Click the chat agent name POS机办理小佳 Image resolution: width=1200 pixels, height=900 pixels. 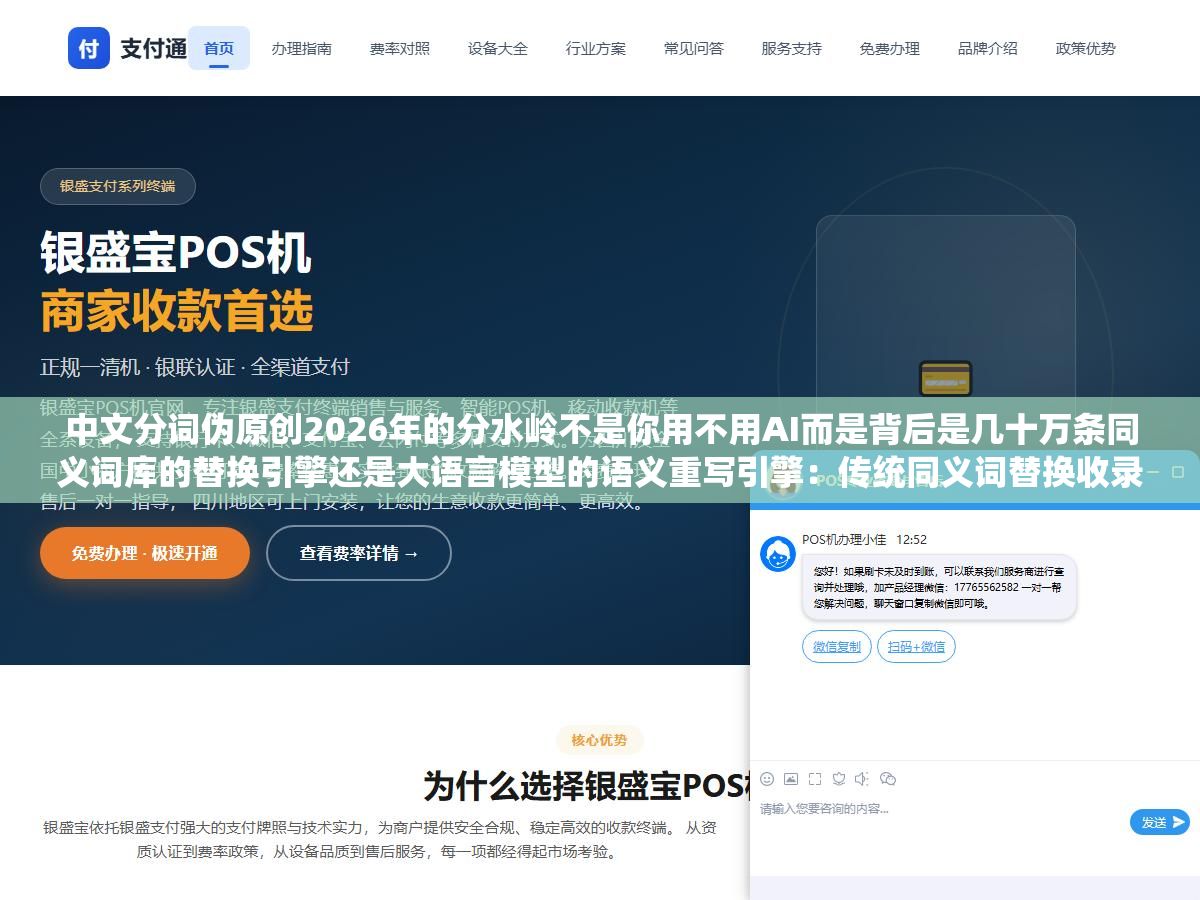(844, 540)
